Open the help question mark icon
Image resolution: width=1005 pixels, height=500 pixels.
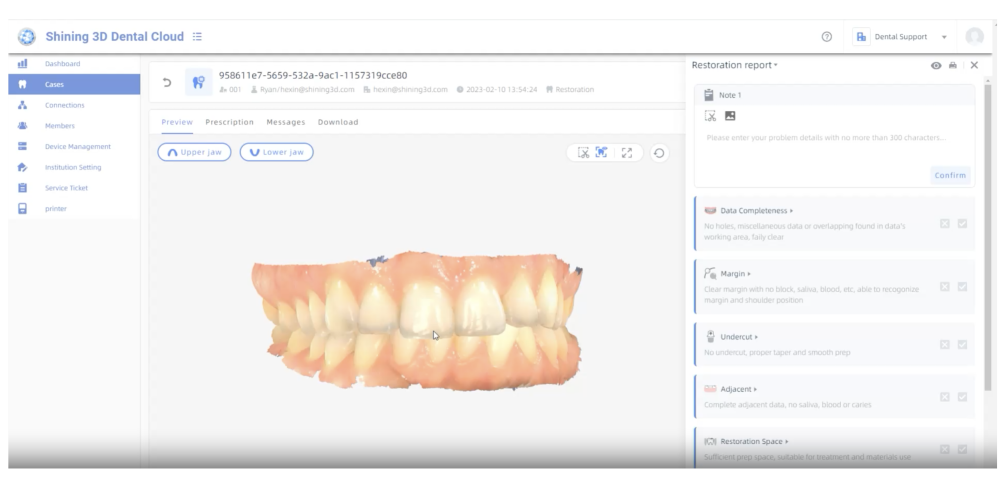[826, 37]
